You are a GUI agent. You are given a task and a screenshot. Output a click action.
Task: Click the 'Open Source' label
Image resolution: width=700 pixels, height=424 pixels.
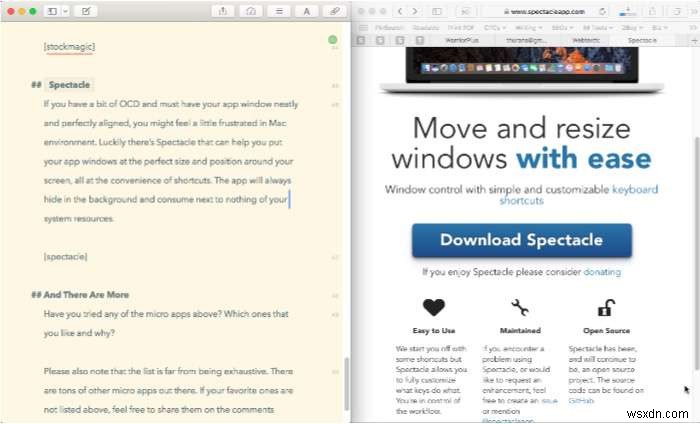coord(606,331)
